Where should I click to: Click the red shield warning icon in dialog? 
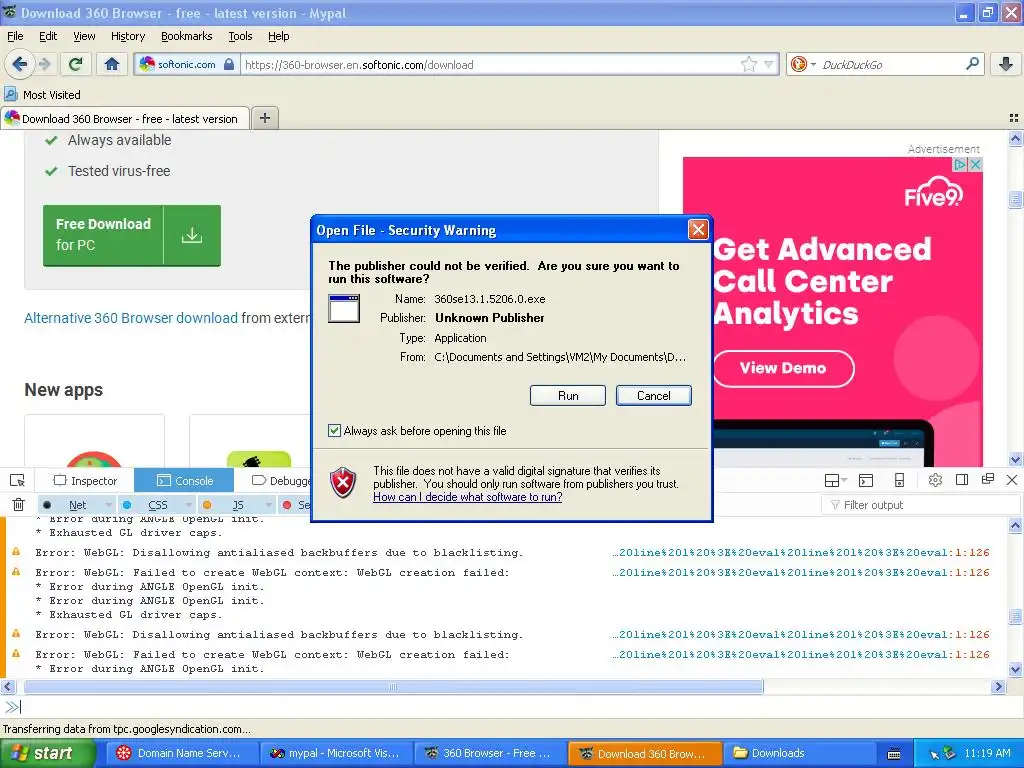[x=344, y=483]
